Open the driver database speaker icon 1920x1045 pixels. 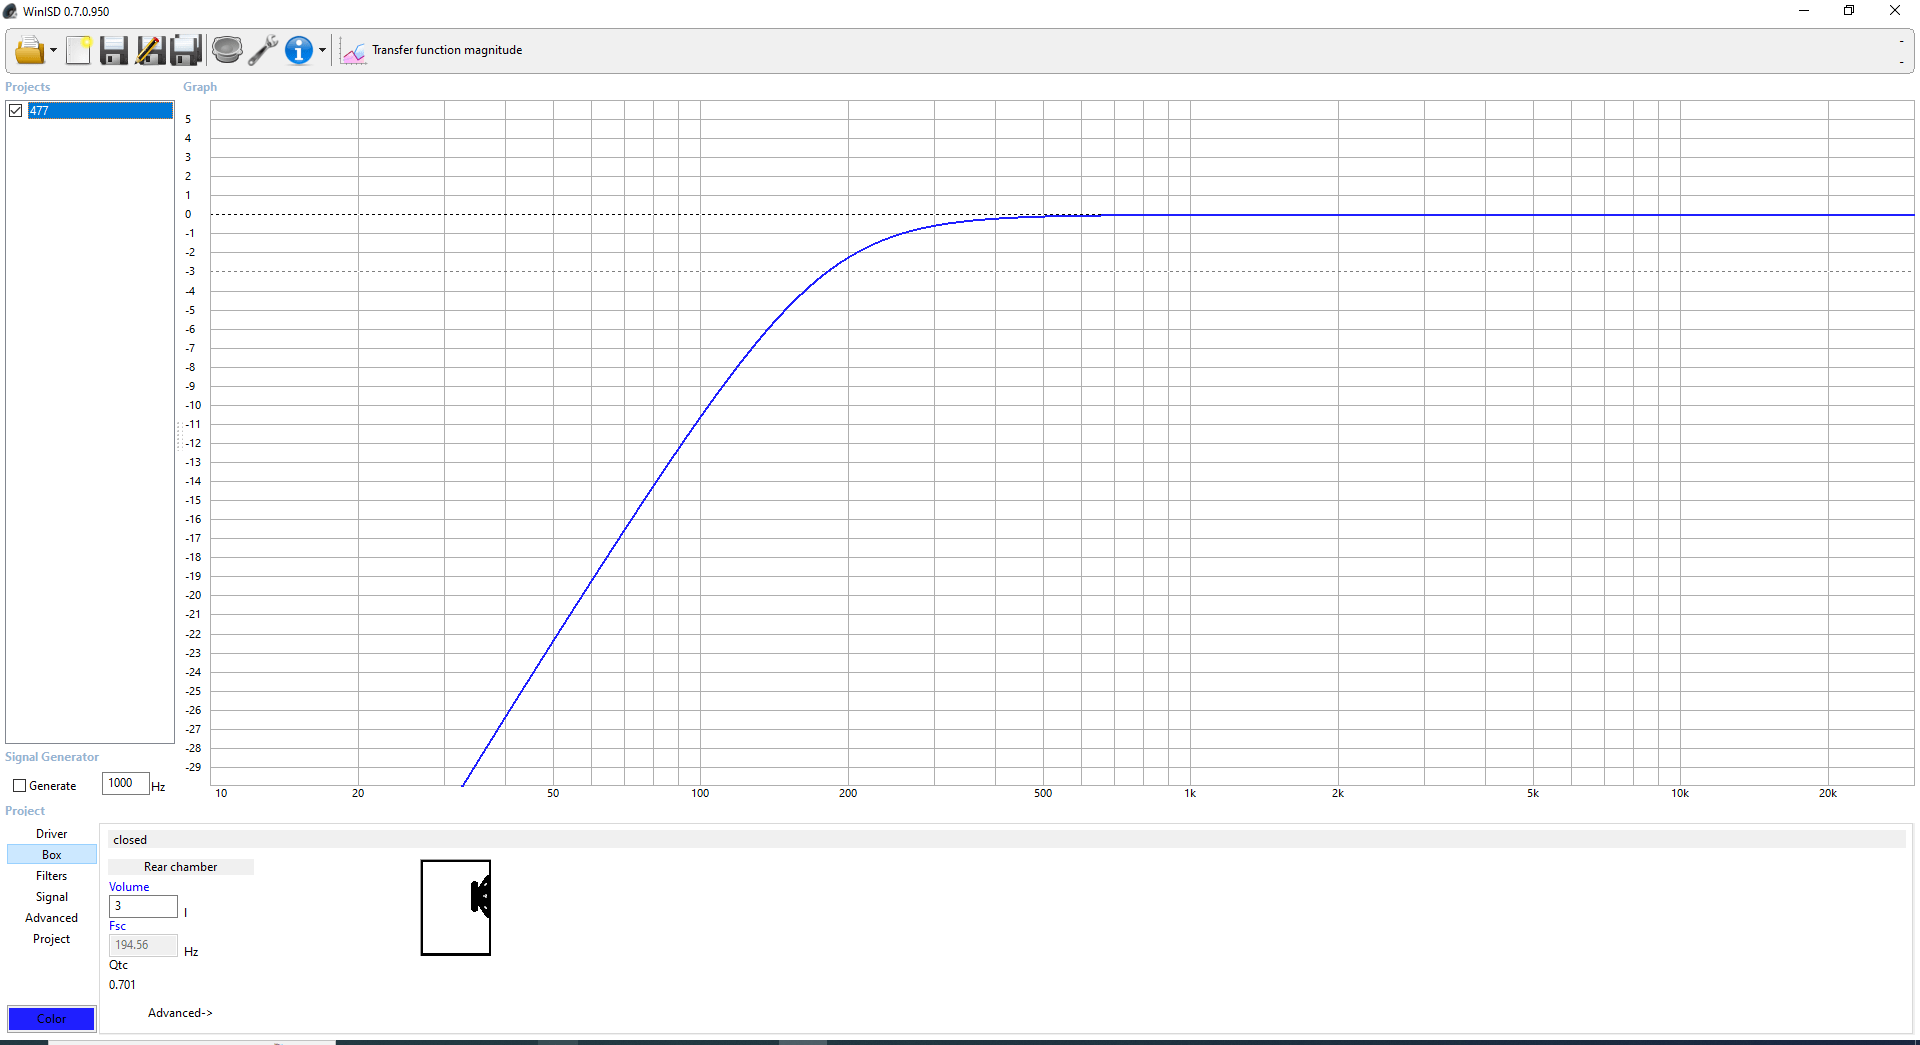(227, 50)
